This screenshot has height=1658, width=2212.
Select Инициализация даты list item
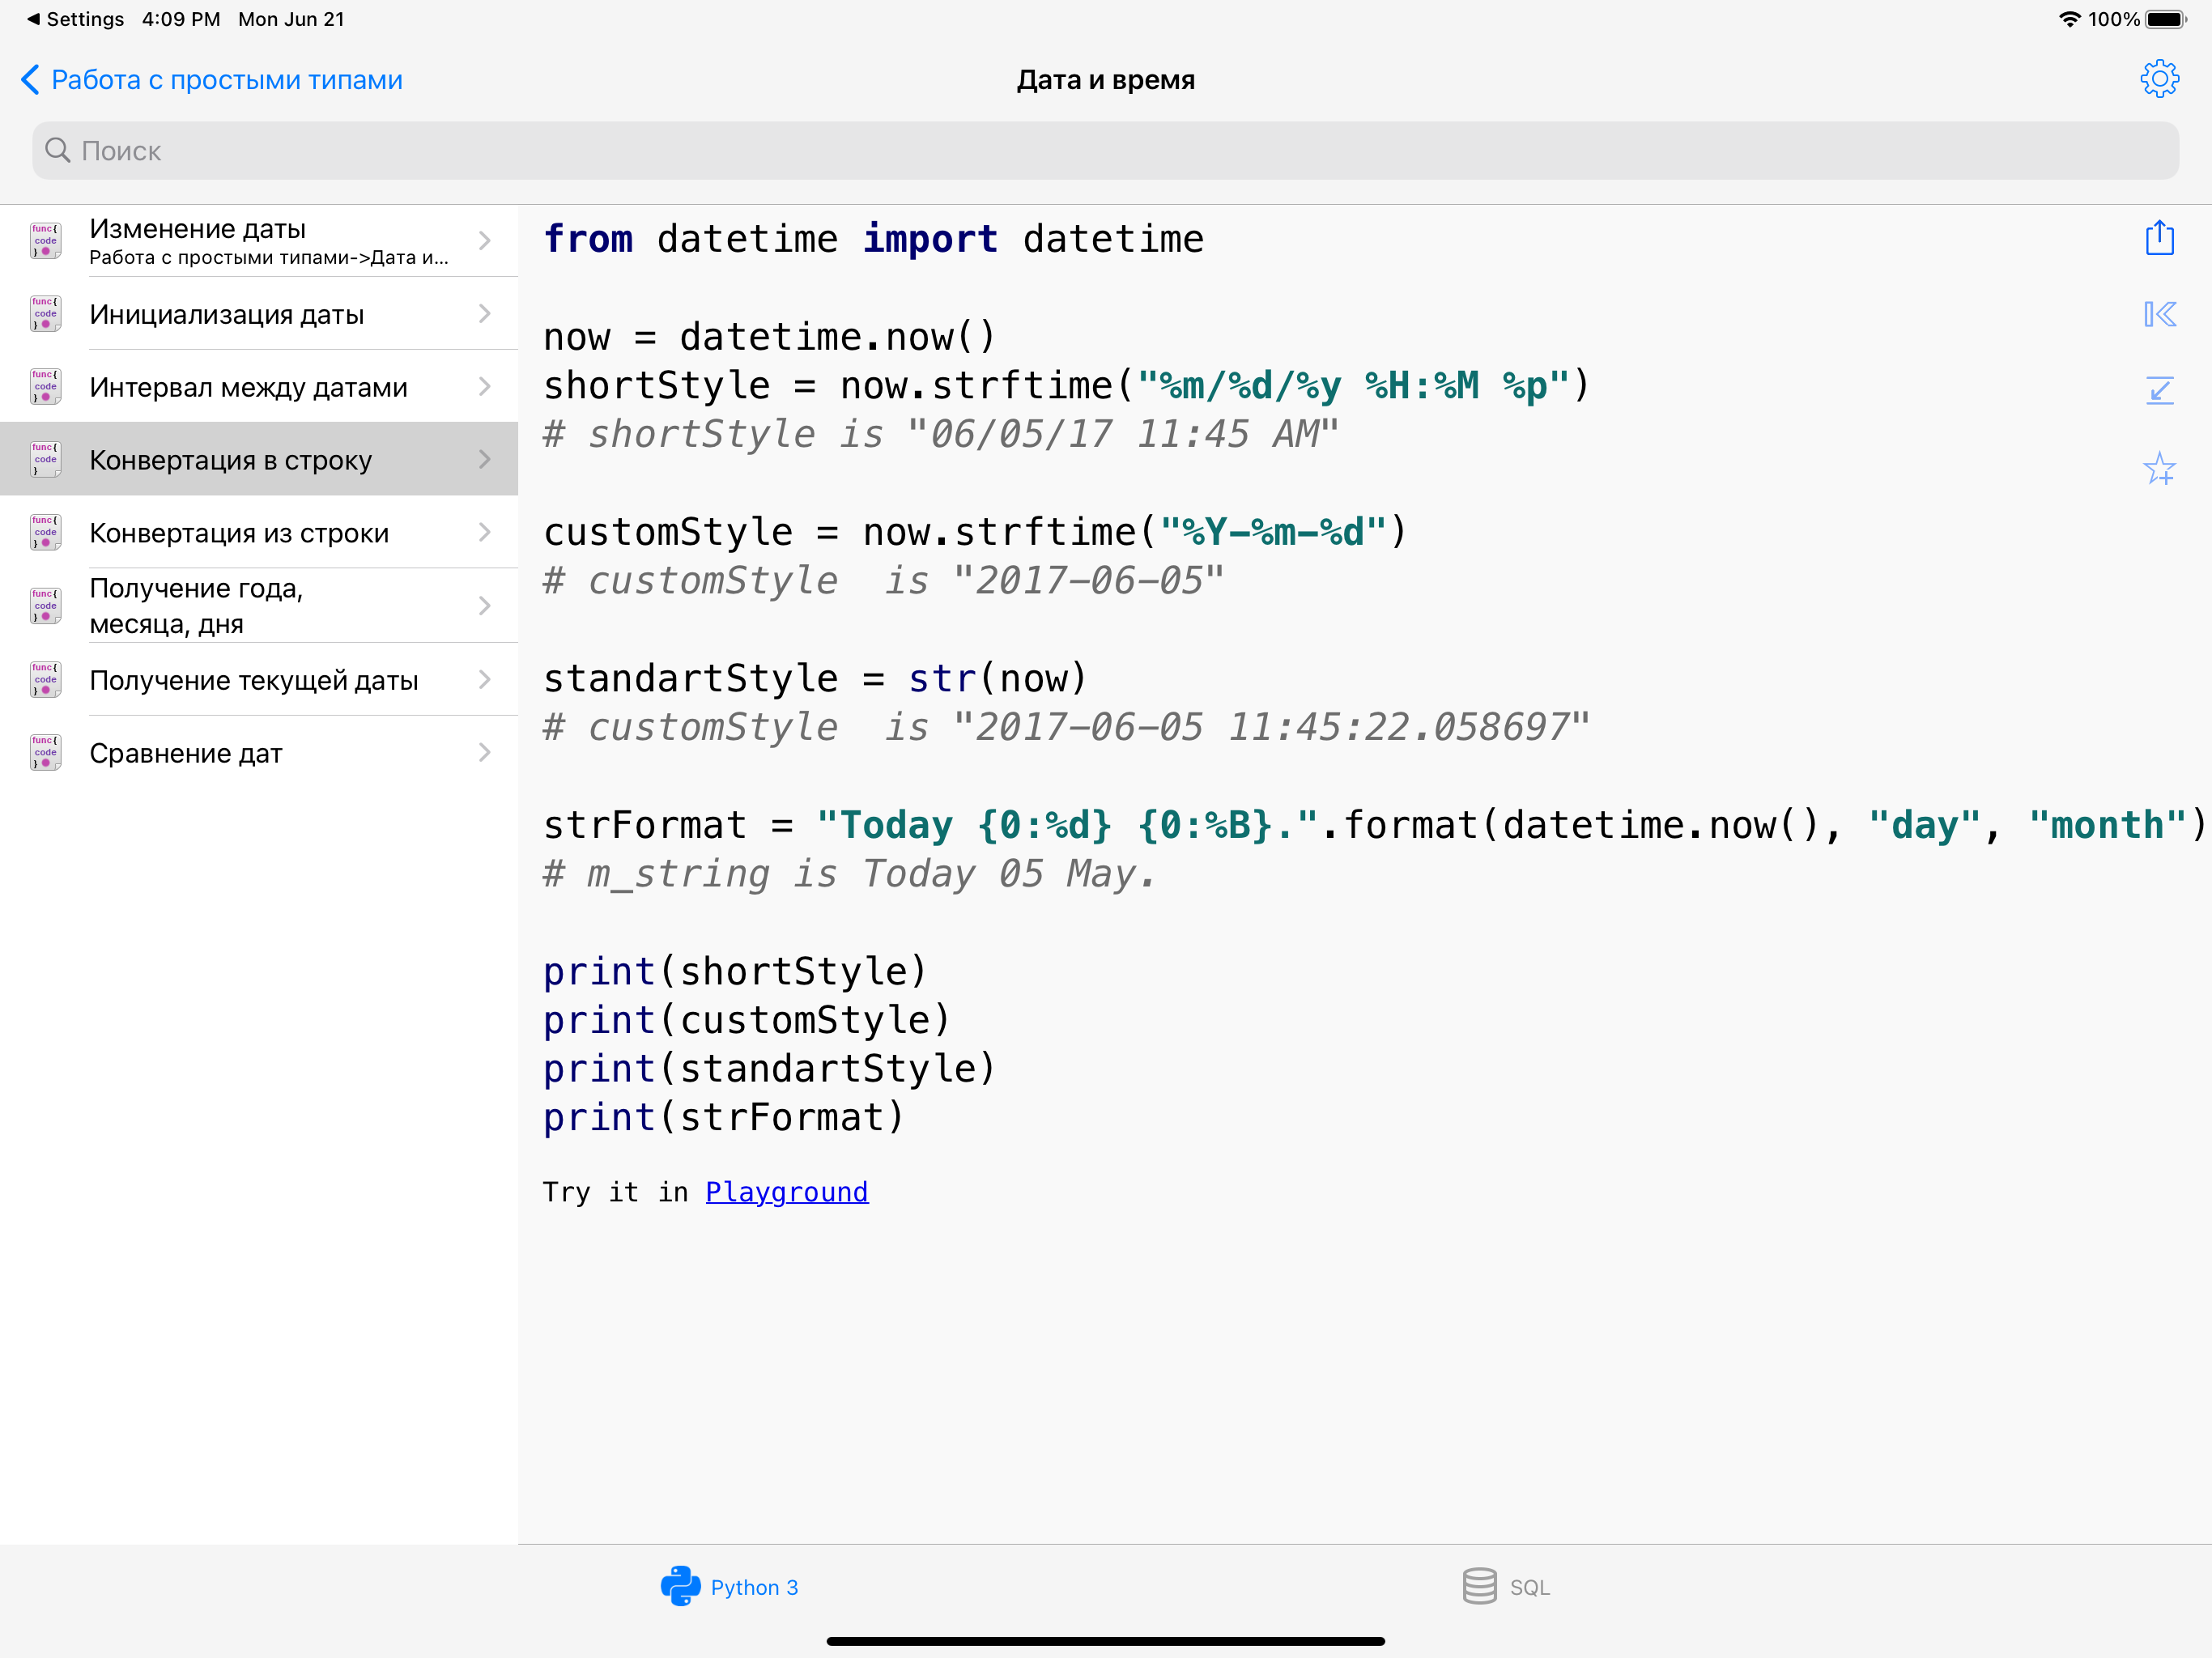259,314
